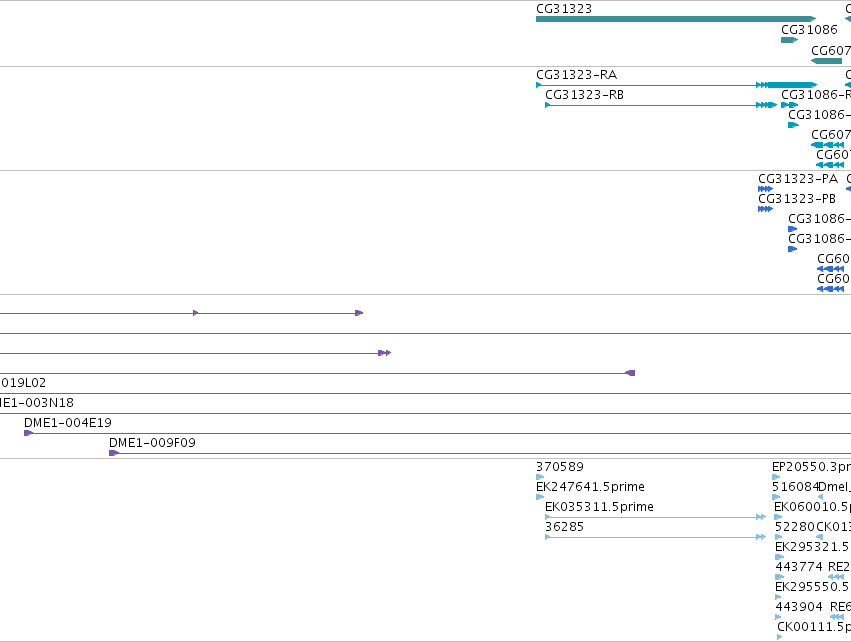This screenshot has width=851, height=642.
Task: Select the CK00111.5p EST label
Action: point(814,627)
